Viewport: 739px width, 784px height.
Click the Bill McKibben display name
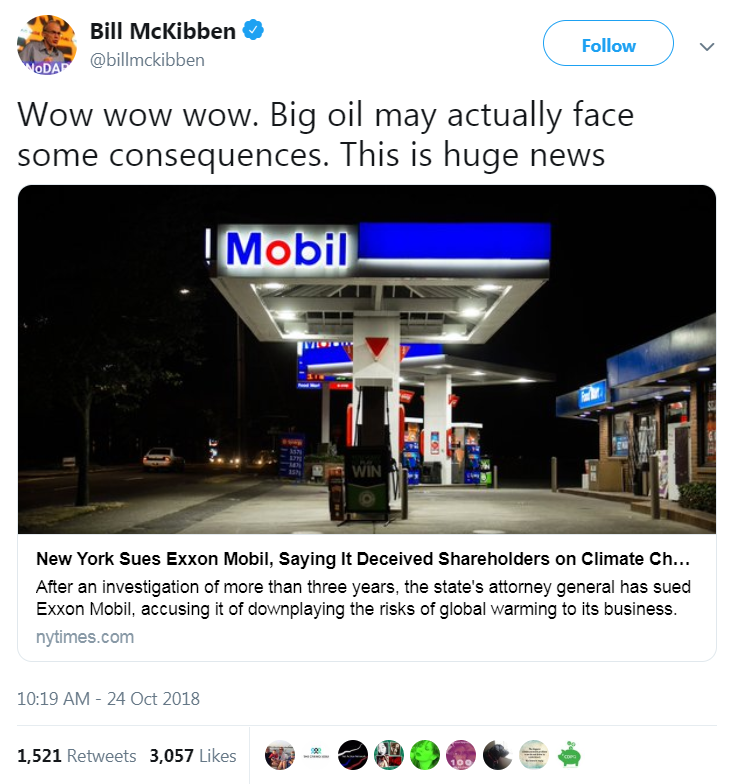[x=163, y=31]
